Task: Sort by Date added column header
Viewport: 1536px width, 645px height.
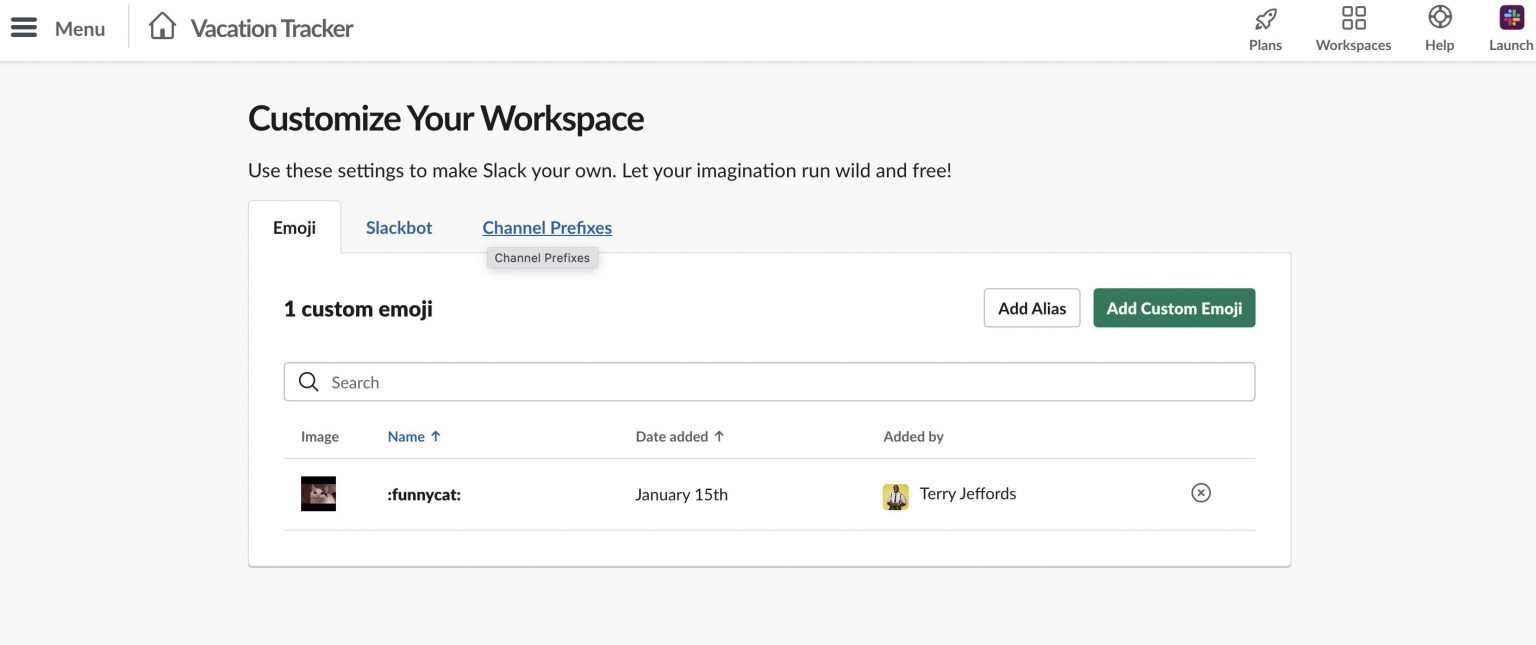Action: tap(680, 437)
